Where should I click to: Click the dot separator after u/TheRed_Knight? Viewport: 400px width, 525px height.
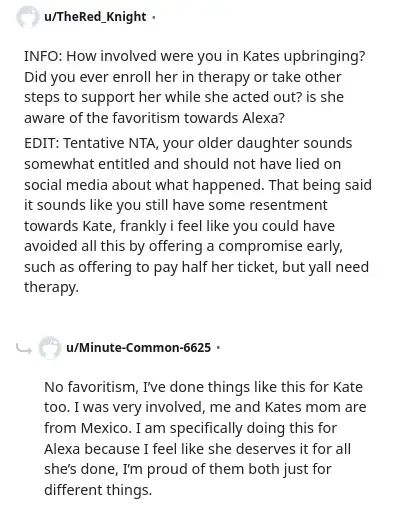(x=154, y=17)
